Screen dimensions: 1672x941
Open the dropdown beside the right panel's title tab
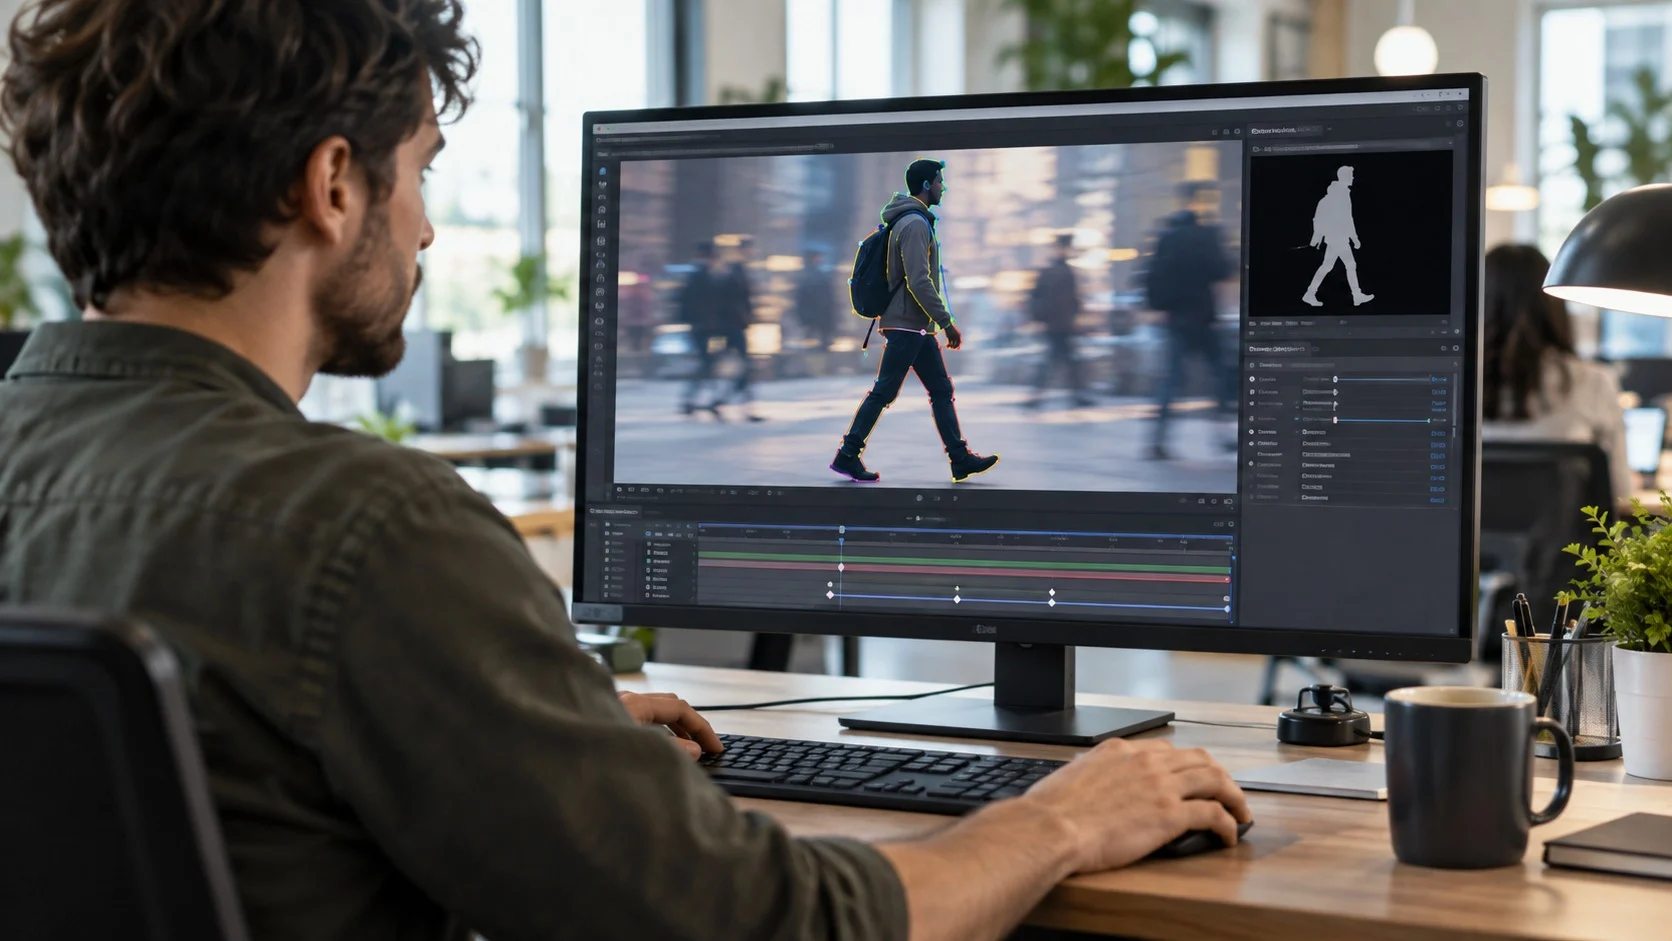click(1330, 130)
